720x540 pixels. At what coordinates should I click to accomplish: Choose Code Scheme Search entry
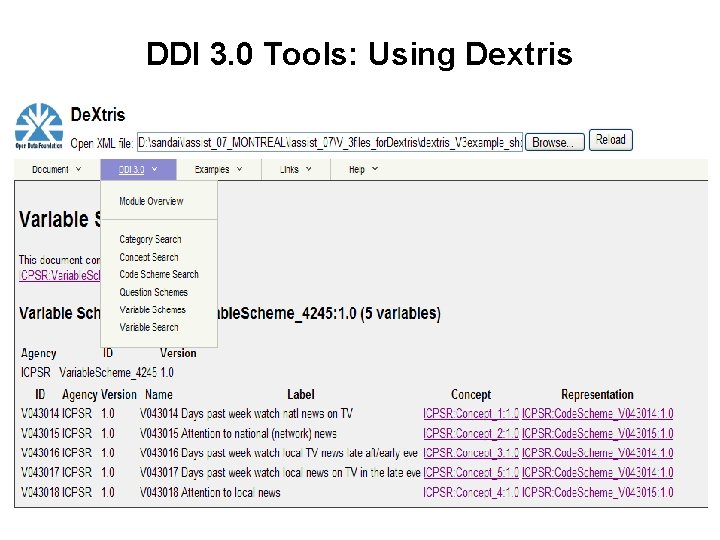pos(159,274)
